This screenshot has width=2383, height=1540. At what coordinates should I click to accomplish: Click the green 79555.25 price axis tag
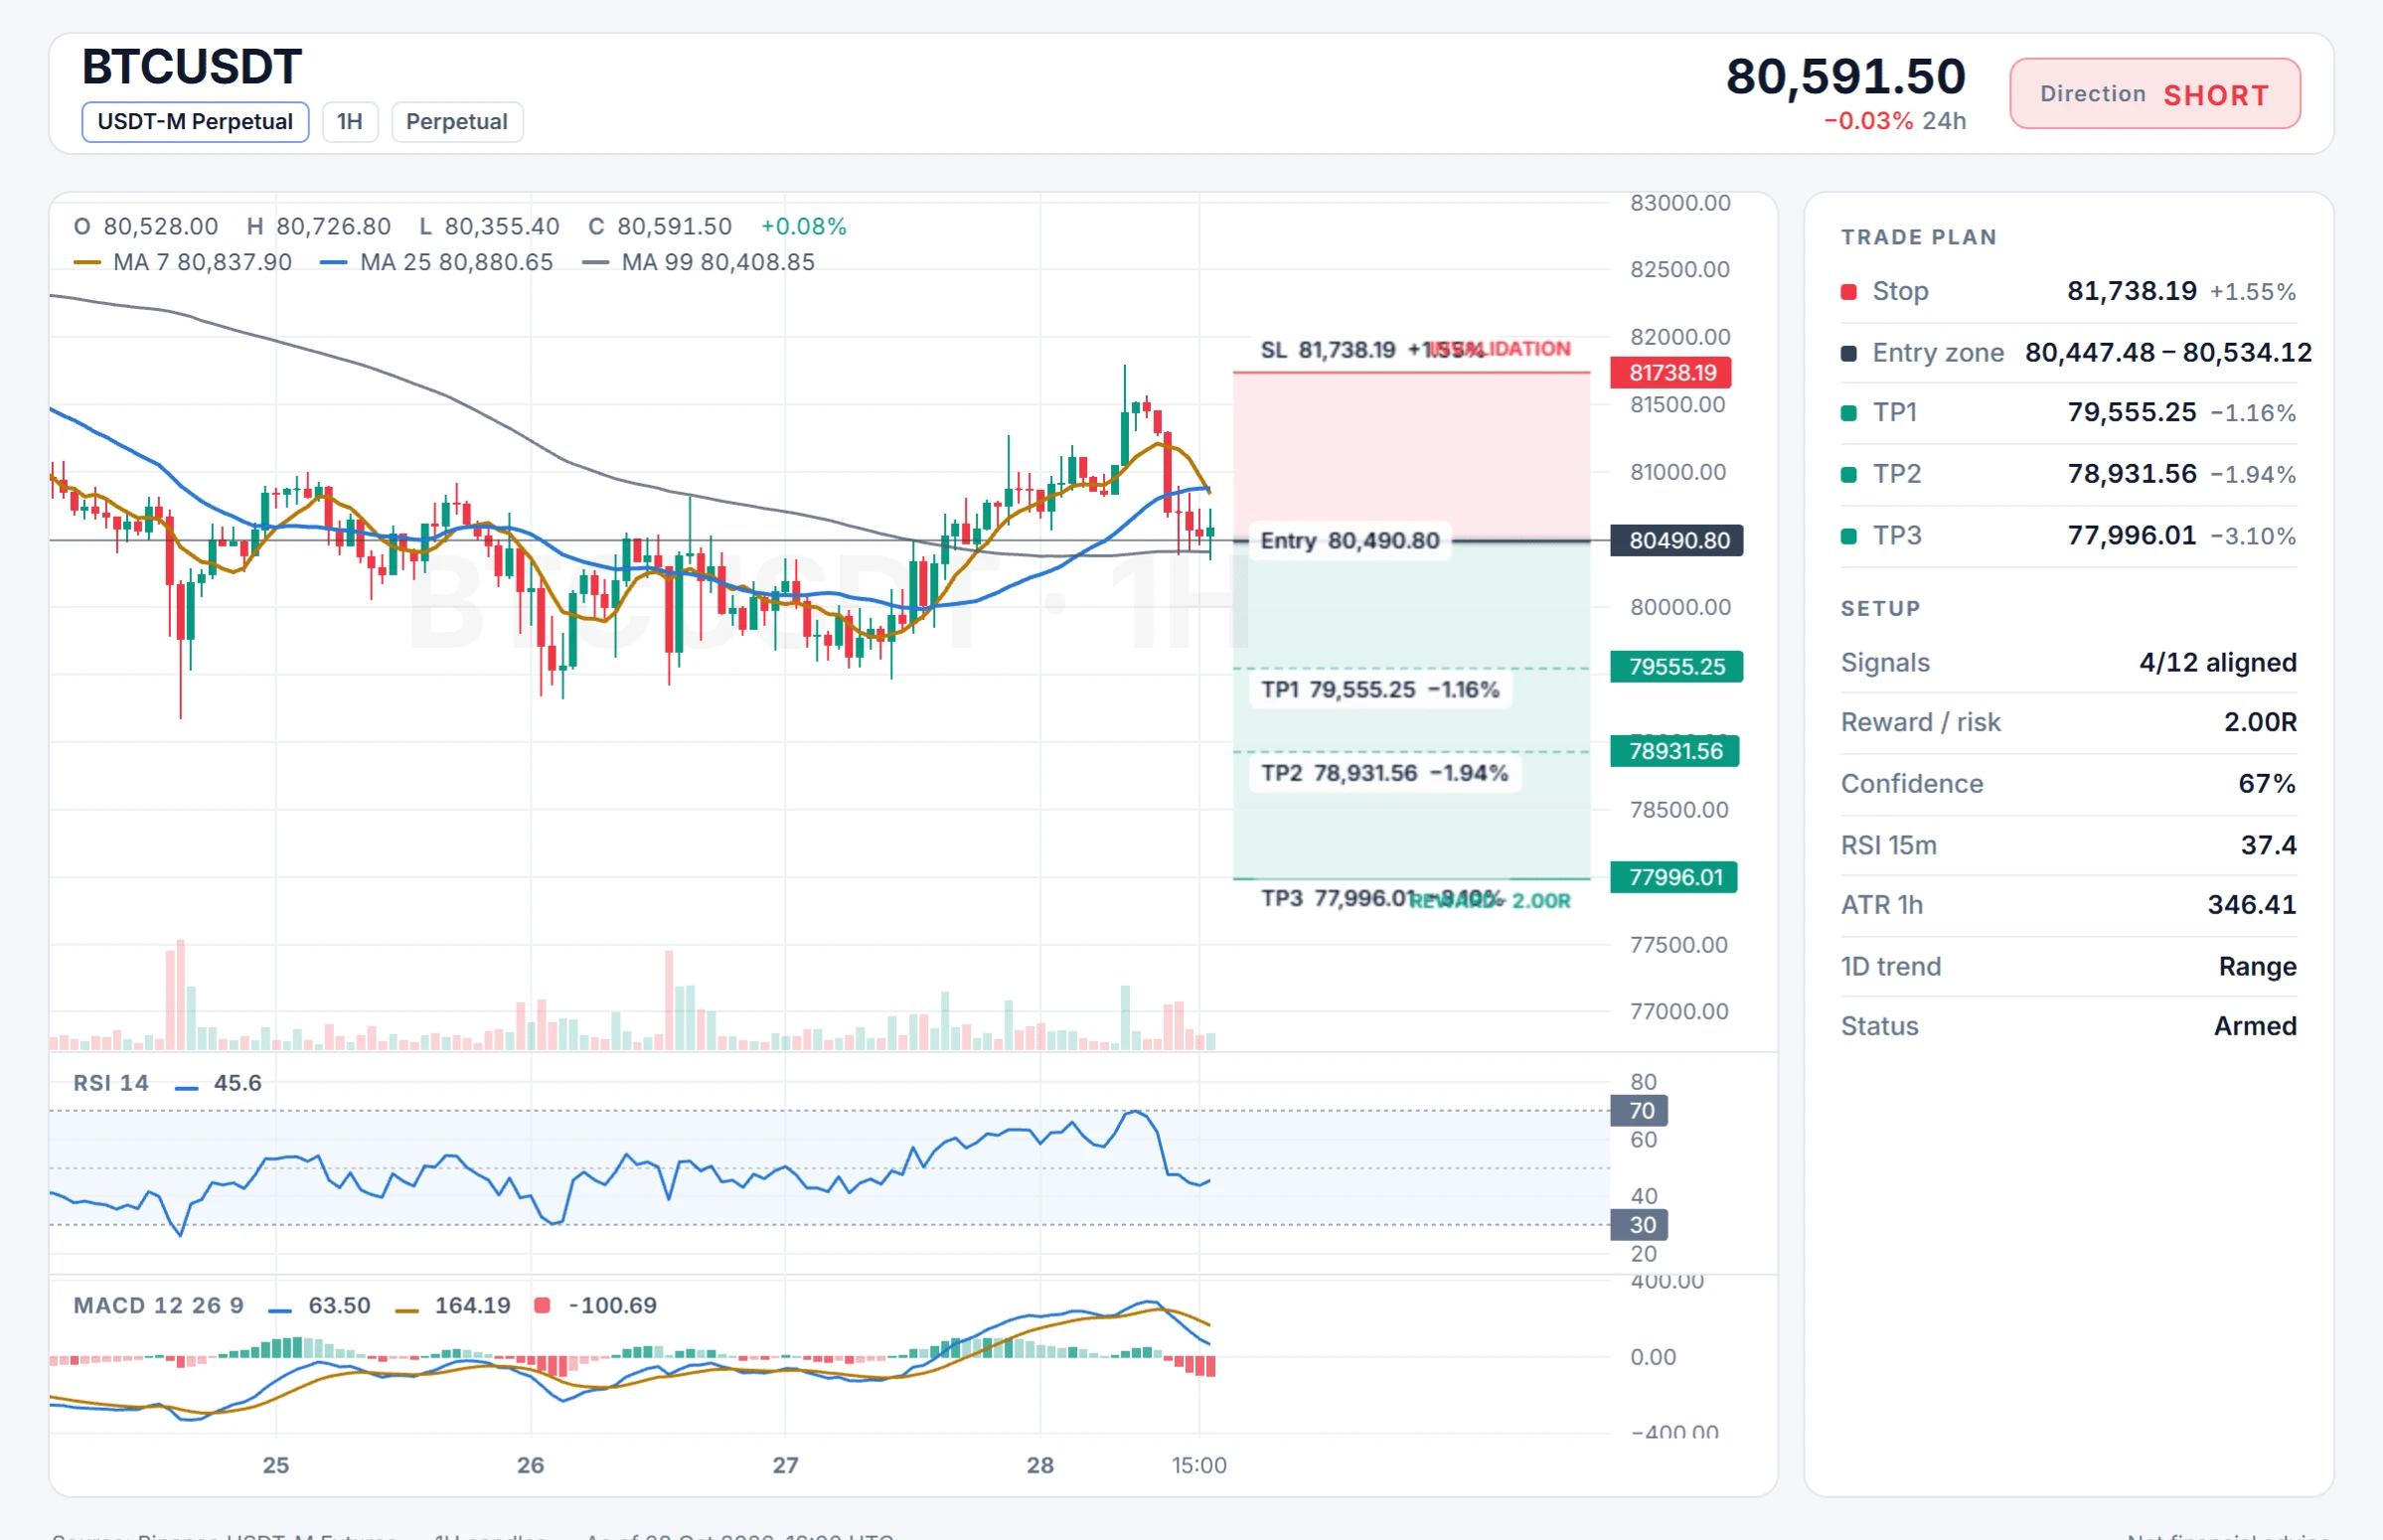[x=1677, y=667]
